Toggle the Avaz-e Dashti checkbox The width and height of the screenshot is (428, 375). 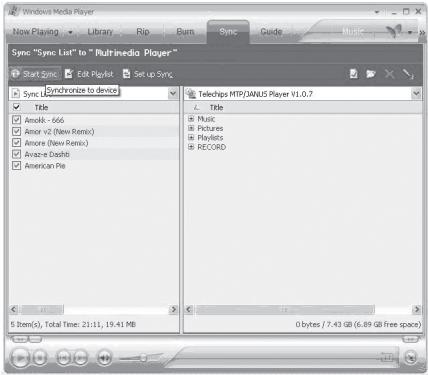tap(16, 154)
